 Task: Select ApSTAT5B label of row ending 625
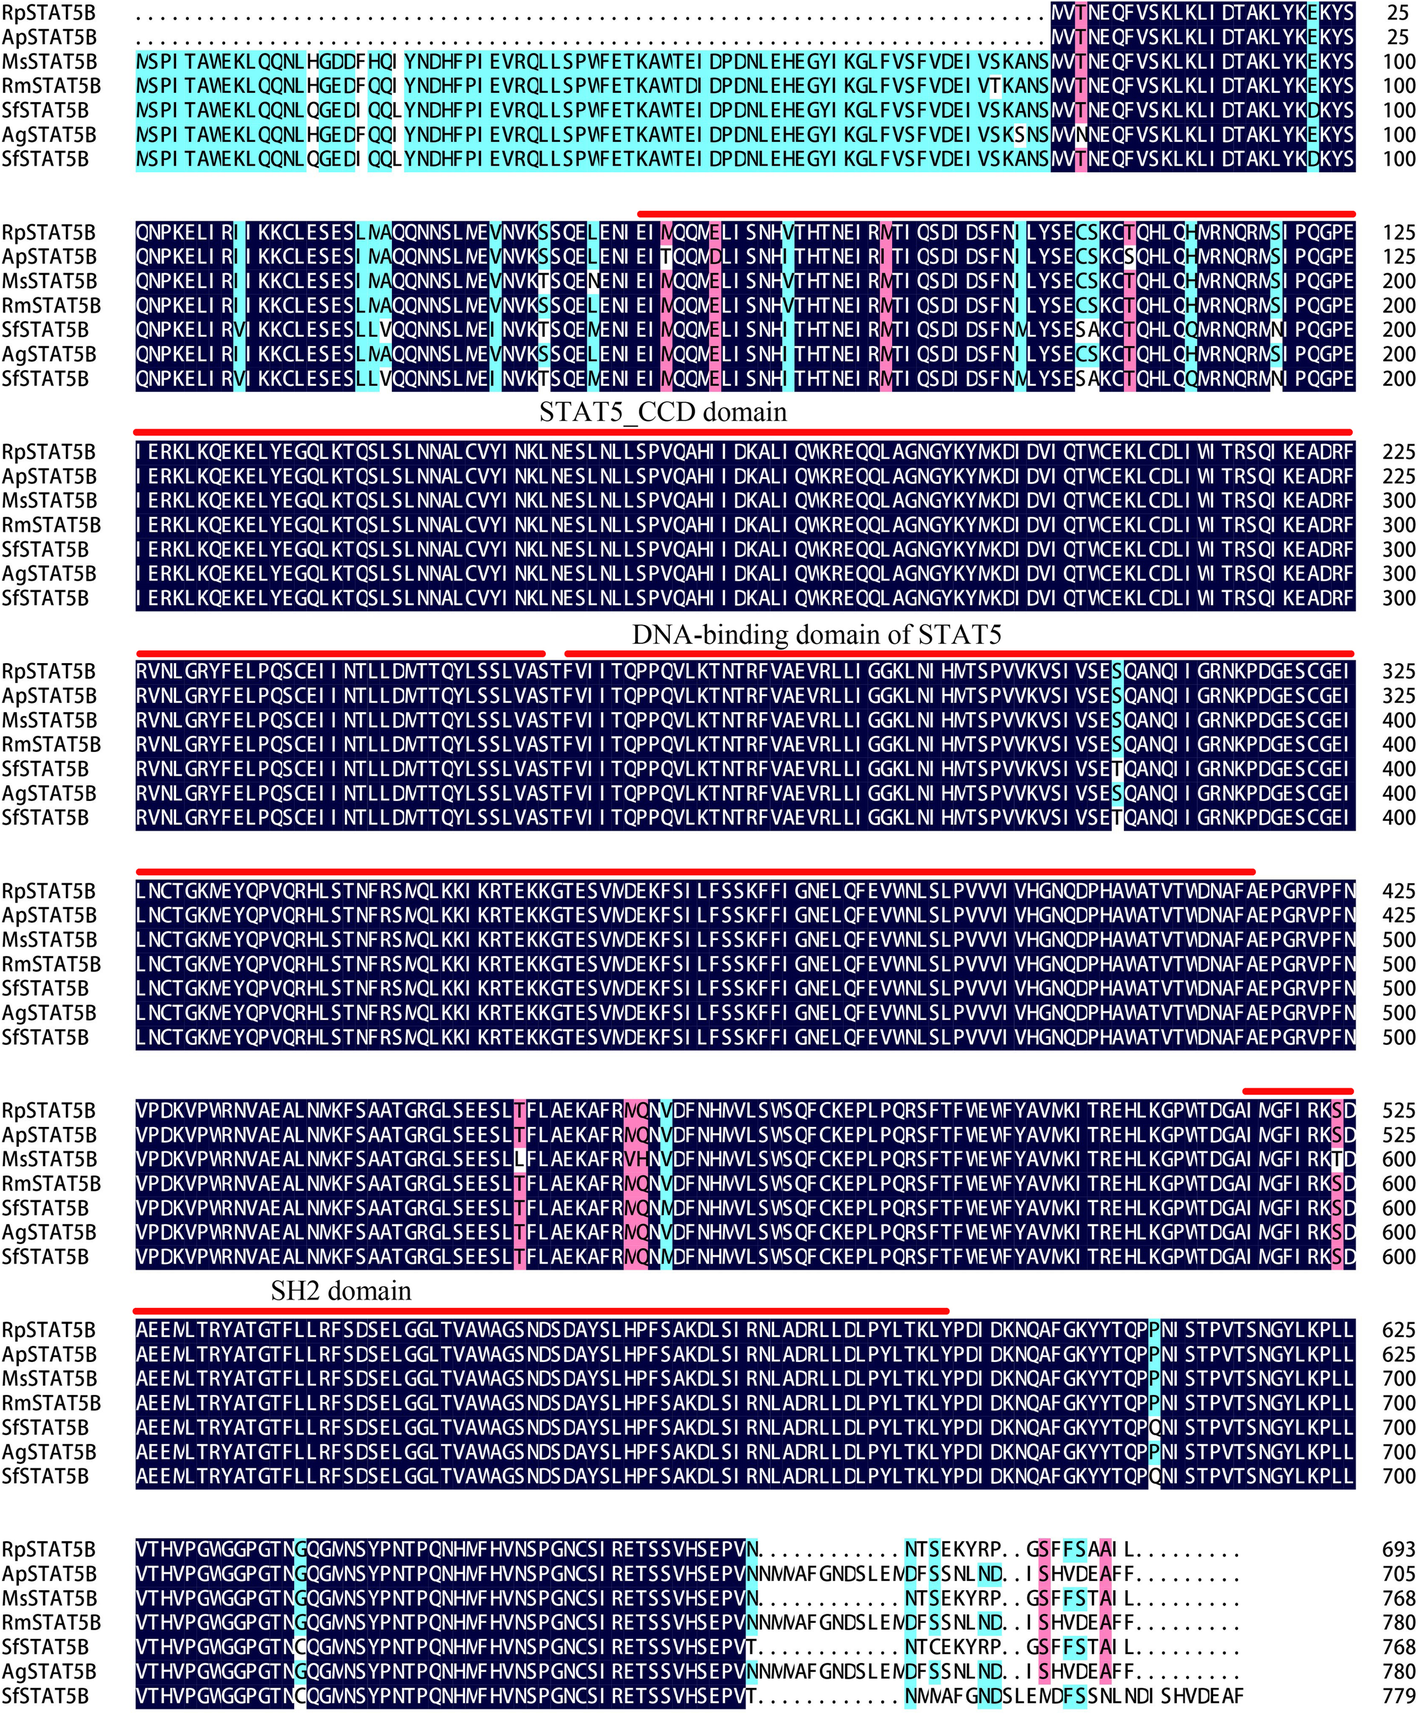(x=49, y=1355)
